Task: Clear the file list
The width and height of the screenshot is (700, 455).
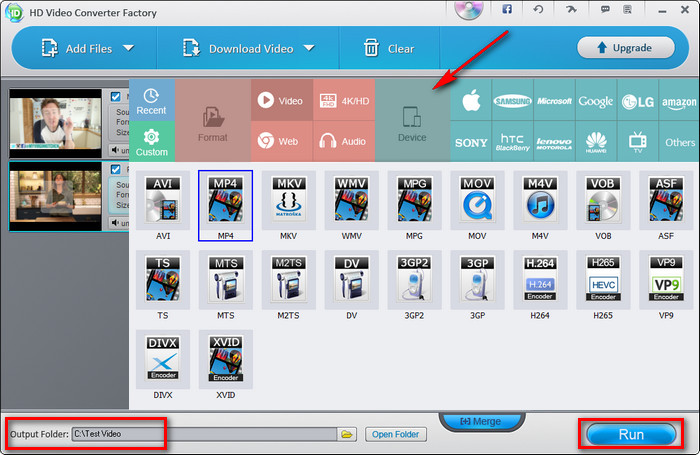Action: click(x=389, y=48)
